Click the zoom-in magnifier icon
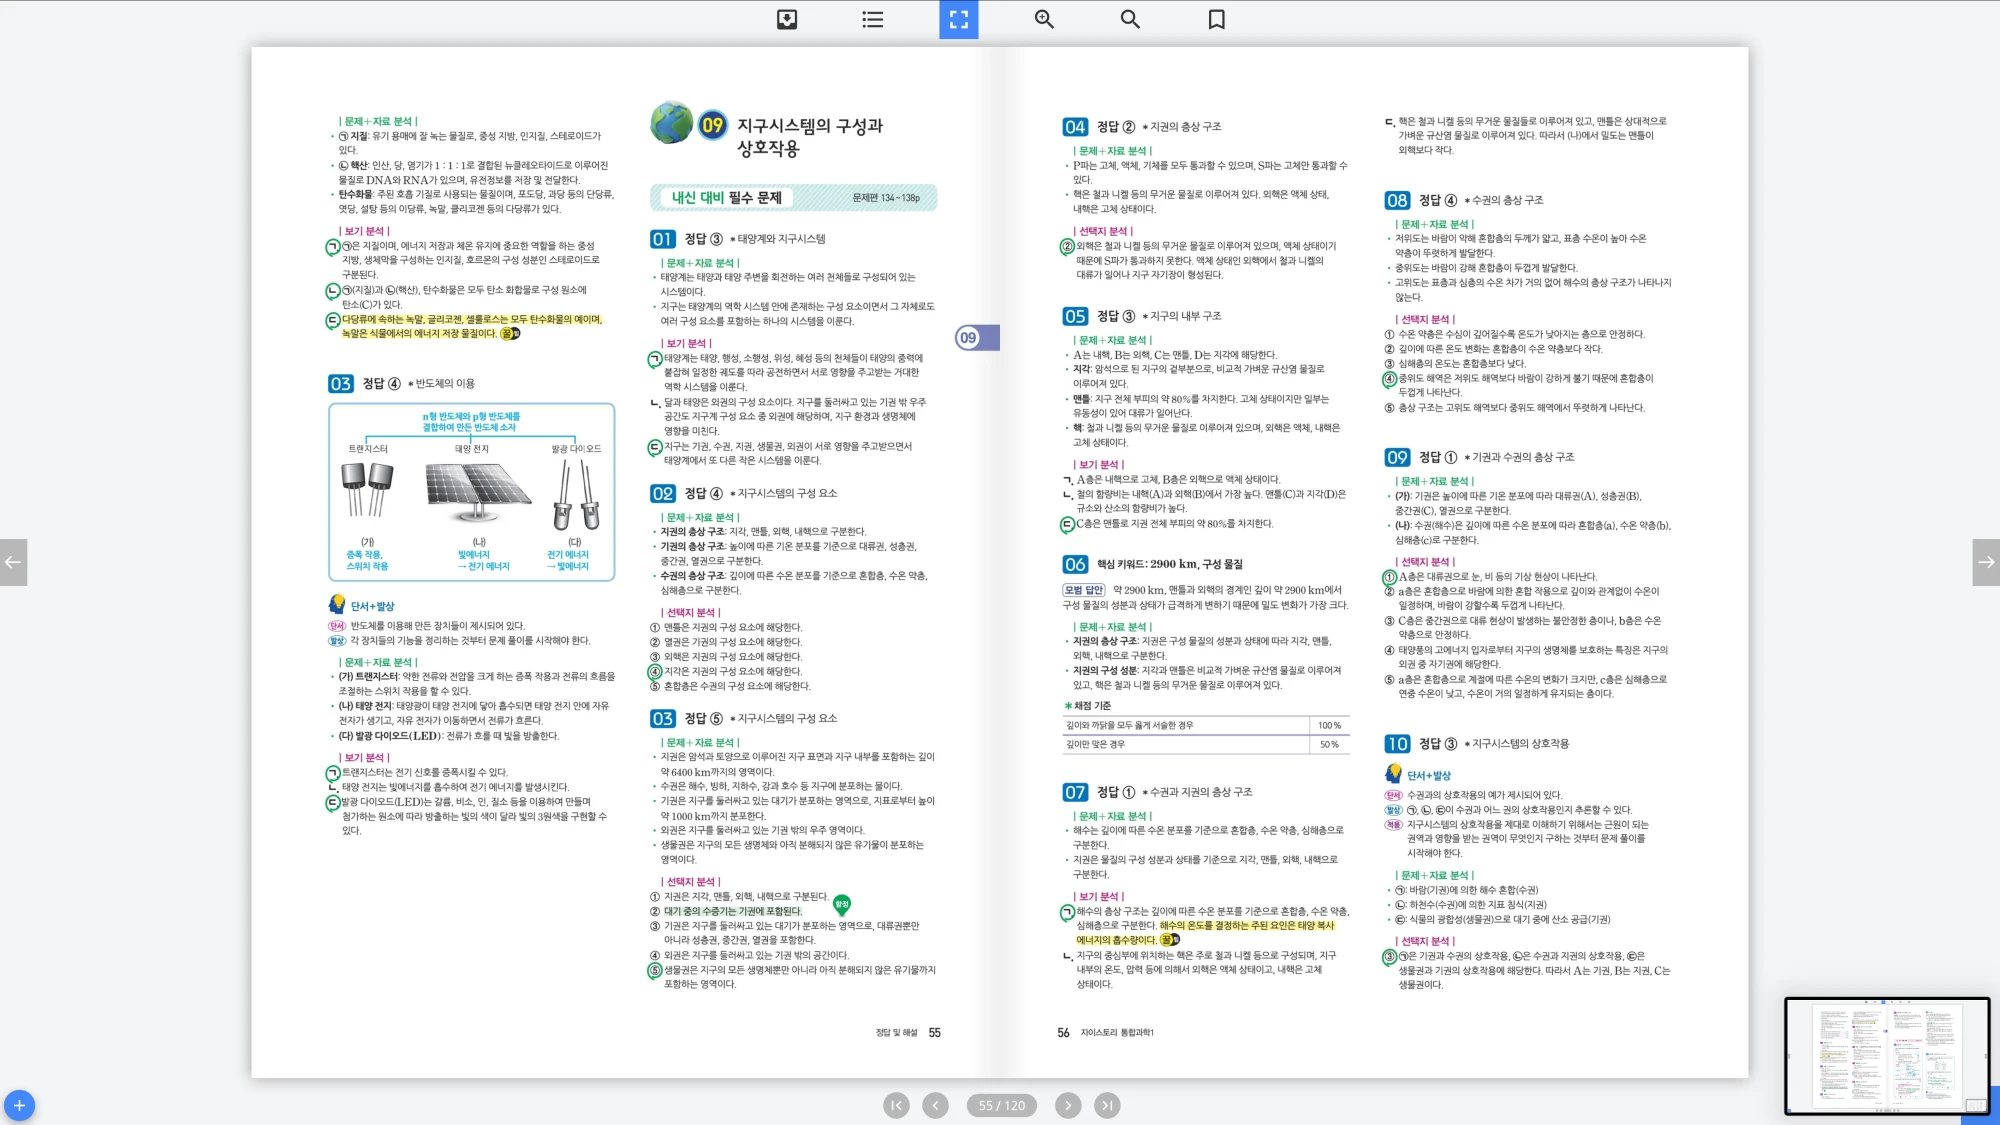 coord(1044,19)
